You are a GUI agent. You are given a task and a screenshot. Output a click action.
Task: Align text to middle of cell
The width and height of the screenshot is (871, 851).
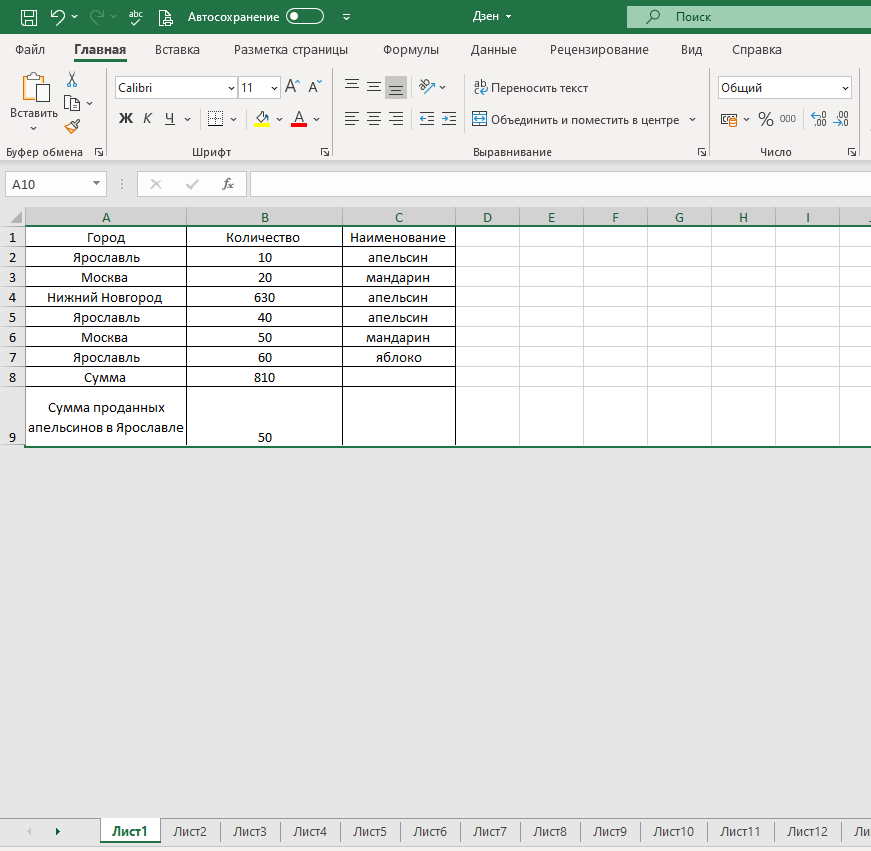[x=374, y=86]
